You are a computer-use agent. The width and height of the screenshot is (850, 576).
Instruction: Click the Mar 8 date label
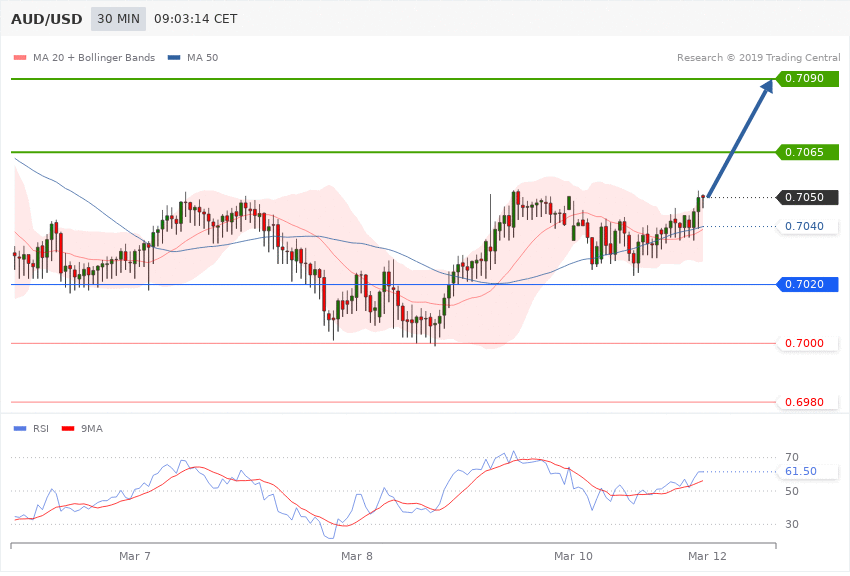[357, 556]
